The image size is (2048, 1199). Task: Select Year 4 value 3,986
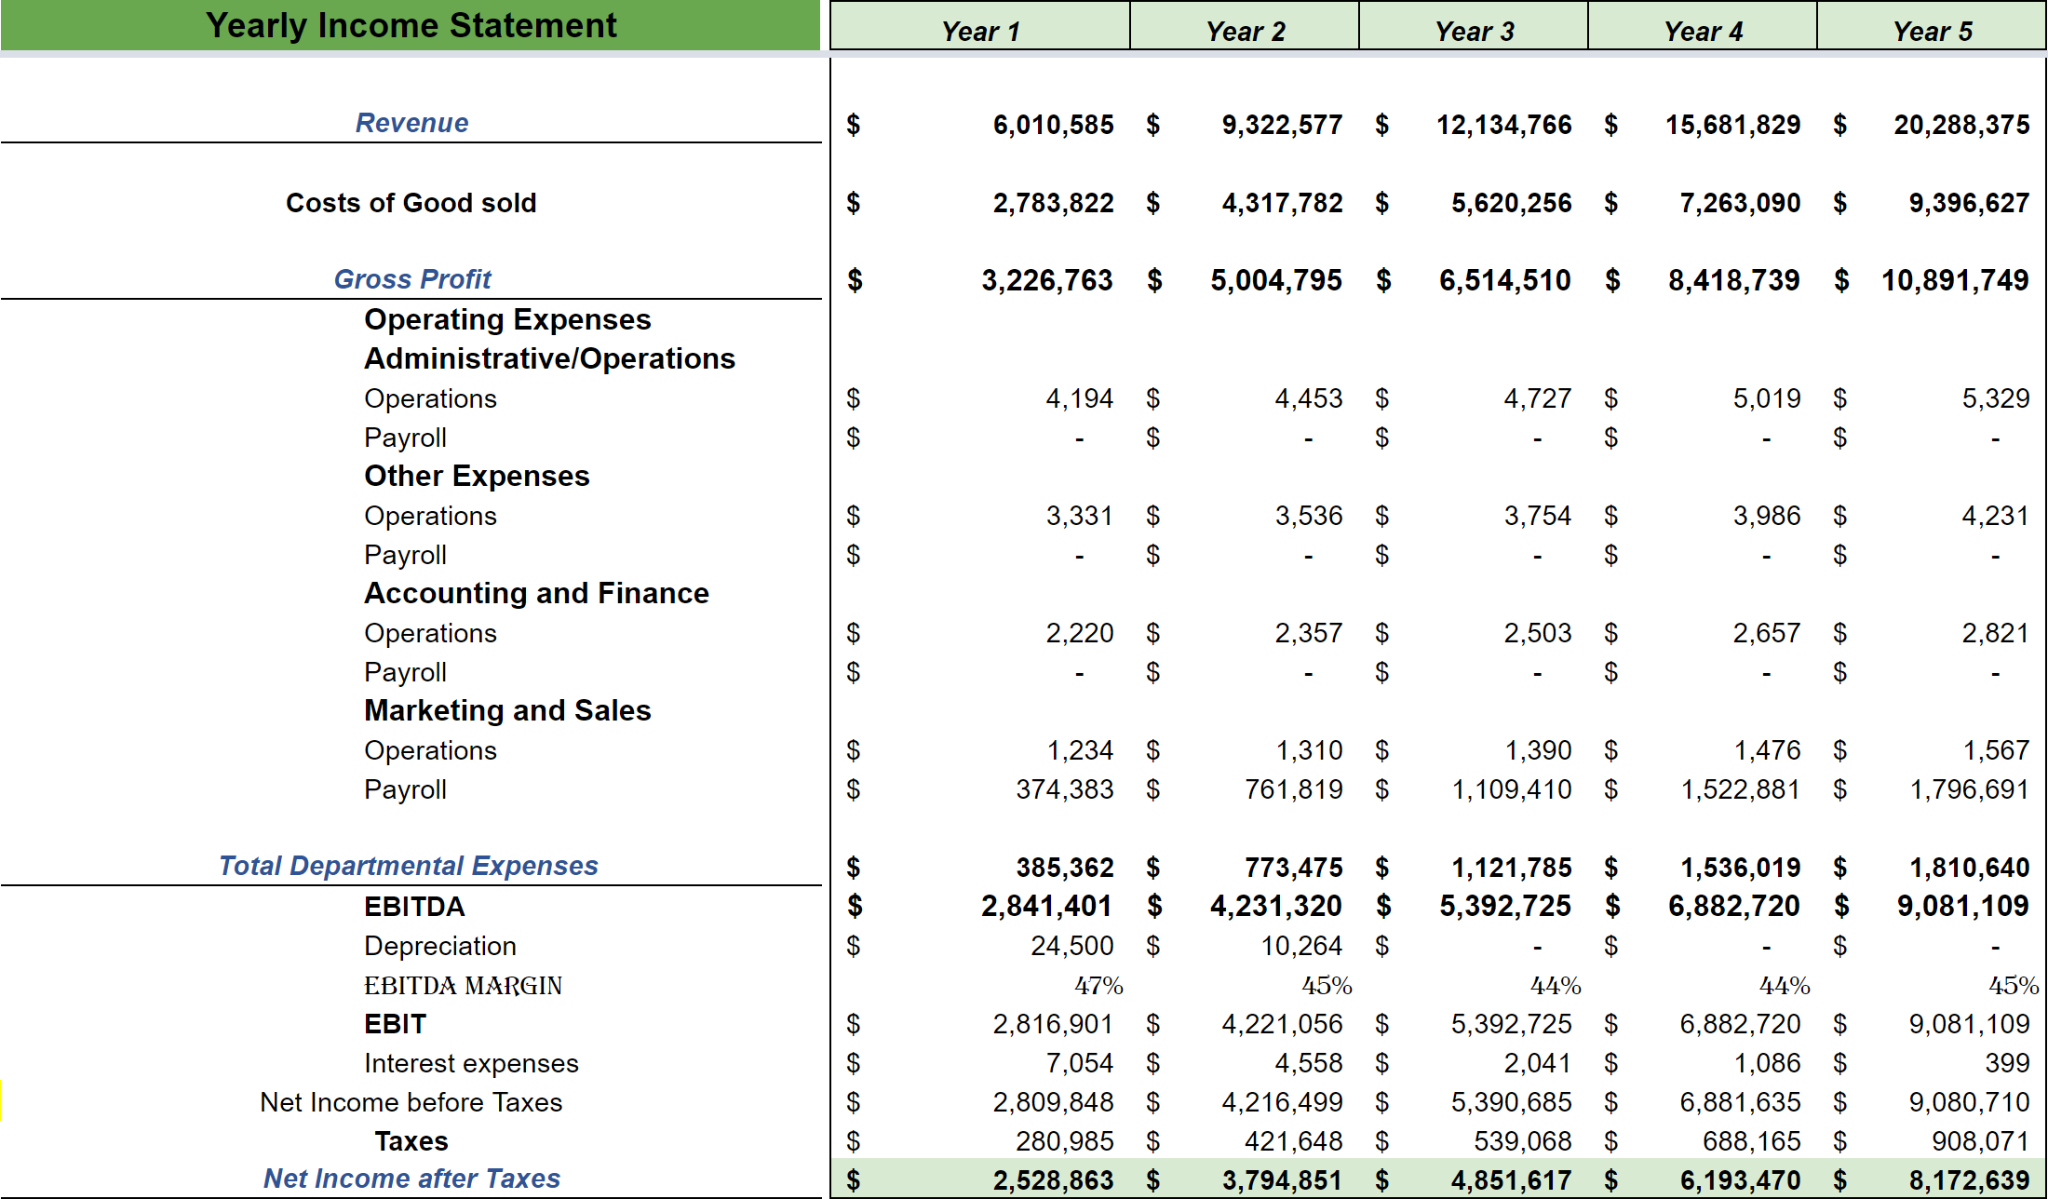pos(1767,516)
